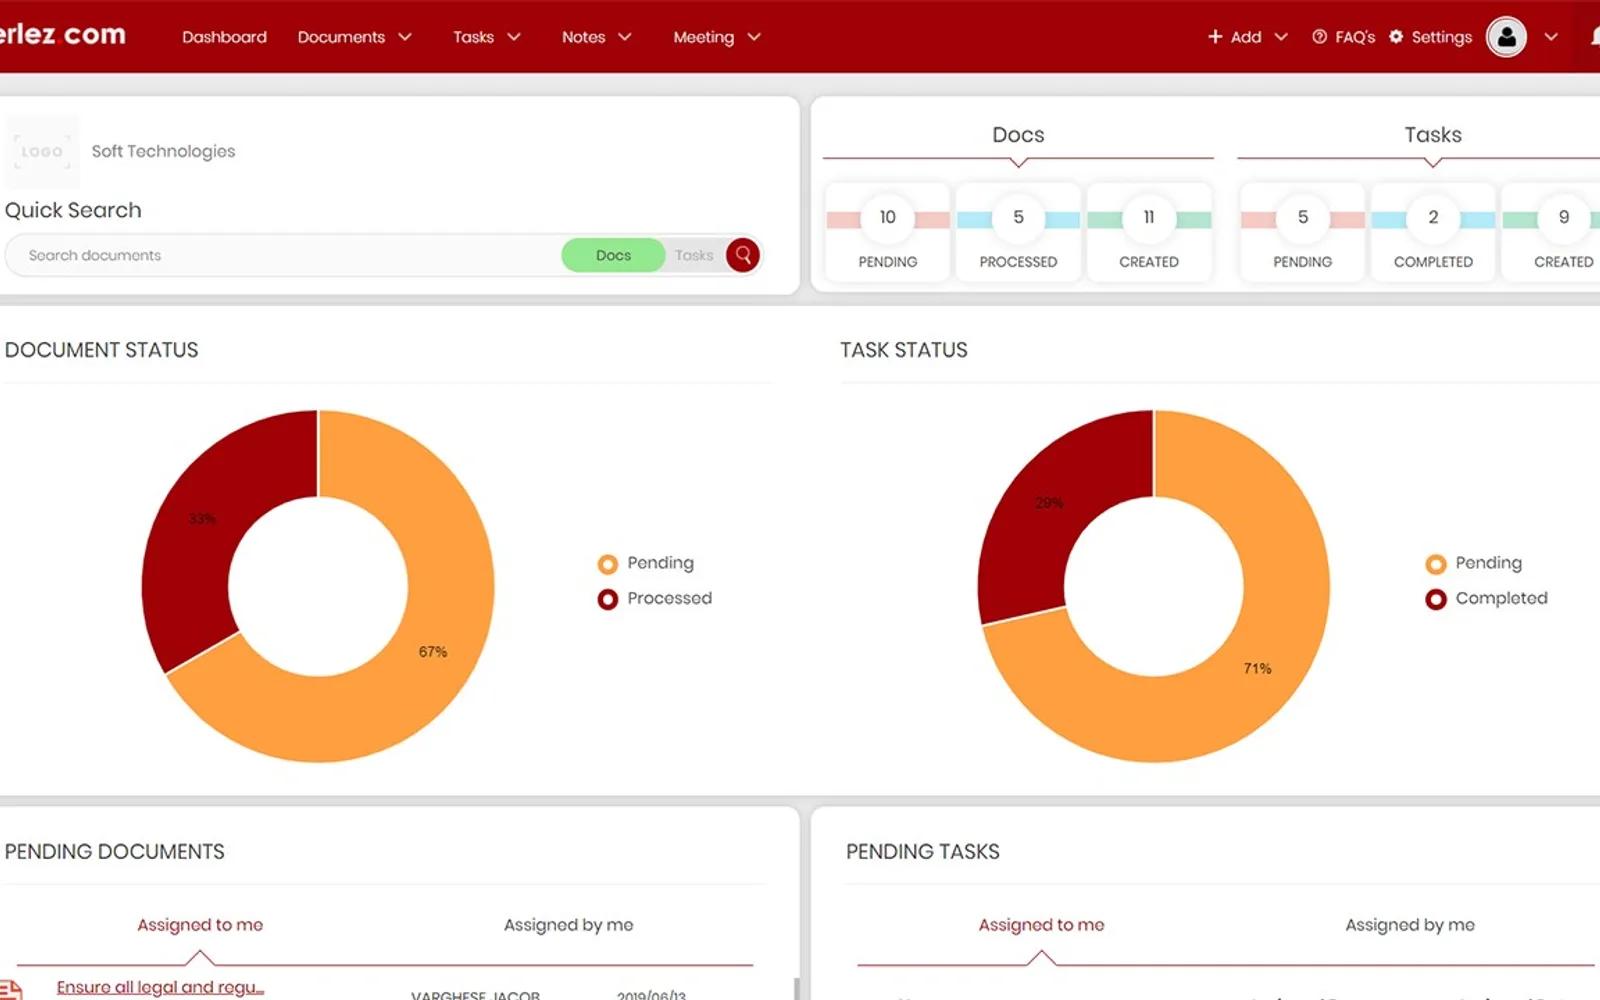This screenshot has width=1600, height=1000.
Task: Click the Tasks summary header
Action: 1433,135
